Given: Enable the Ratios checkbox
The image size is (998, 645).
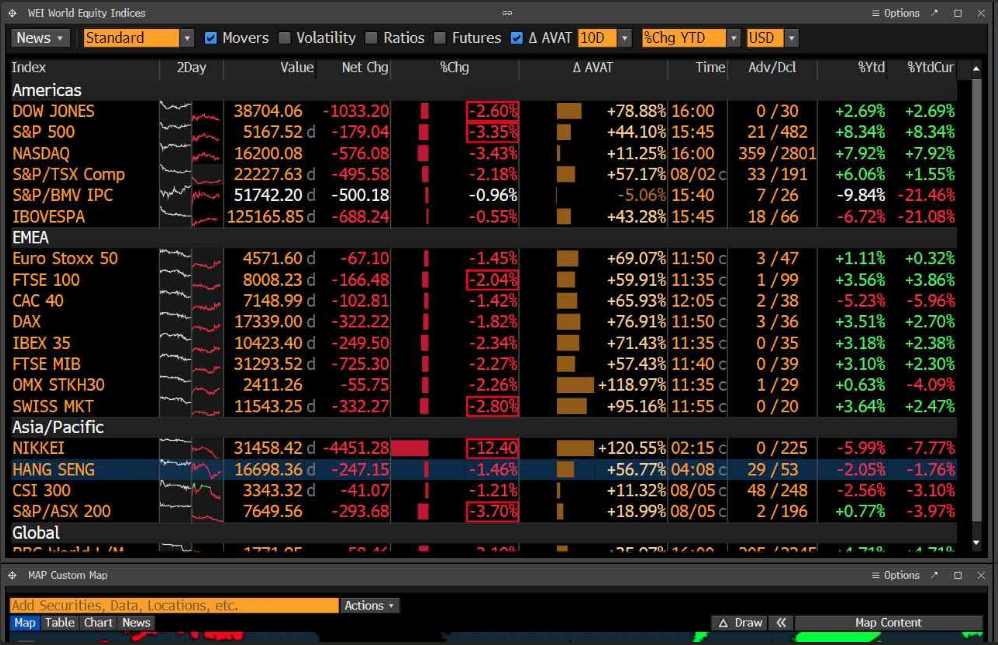Looking at the screenshot, I should [x=371, y=38].
